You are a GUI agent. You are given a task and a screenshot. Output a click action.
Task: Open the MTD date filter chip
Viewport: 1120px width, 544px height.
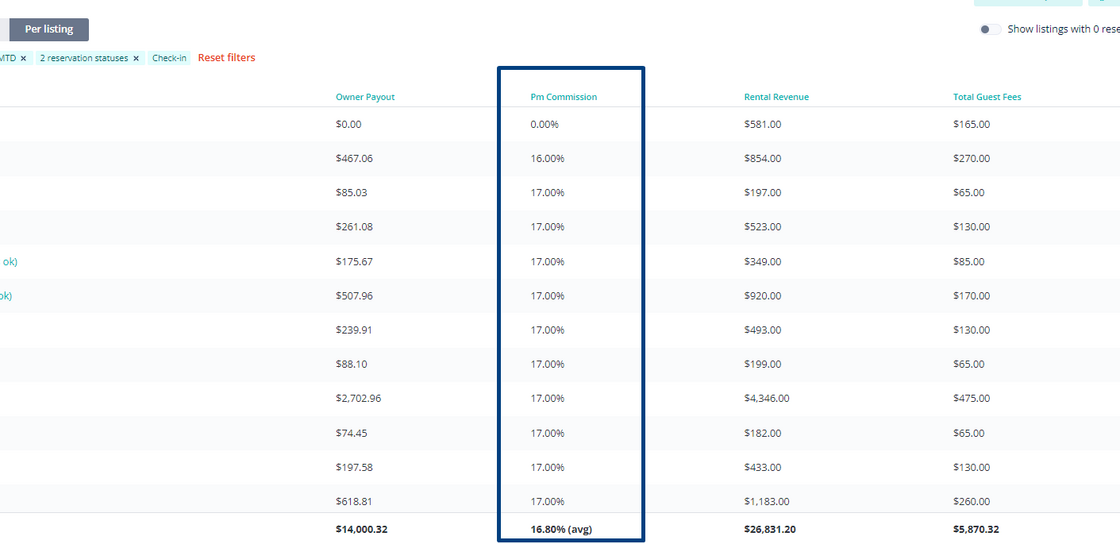coord(8,59)
